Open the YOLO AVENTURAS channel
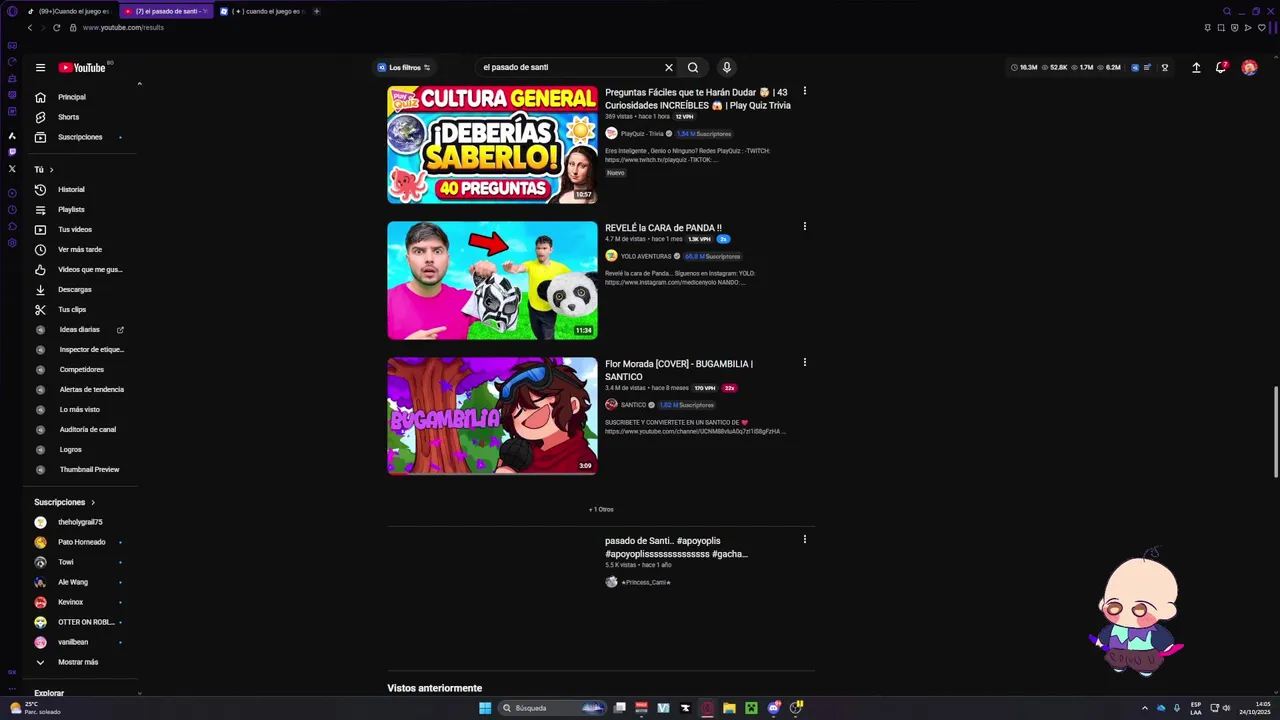The image size is (1280, 720). point(645,256)
